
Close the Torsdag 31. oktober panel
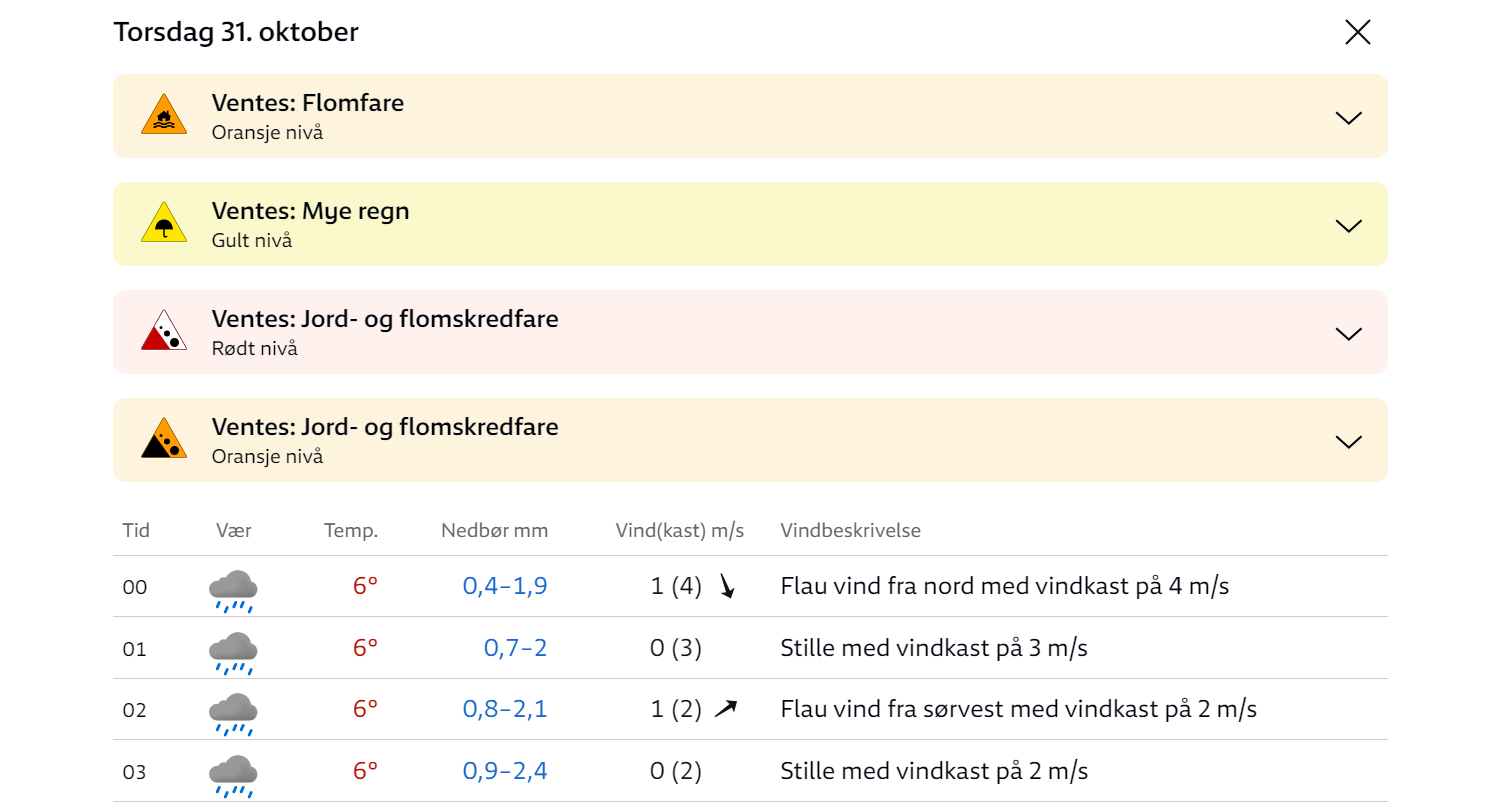[x=1357, y=32]
